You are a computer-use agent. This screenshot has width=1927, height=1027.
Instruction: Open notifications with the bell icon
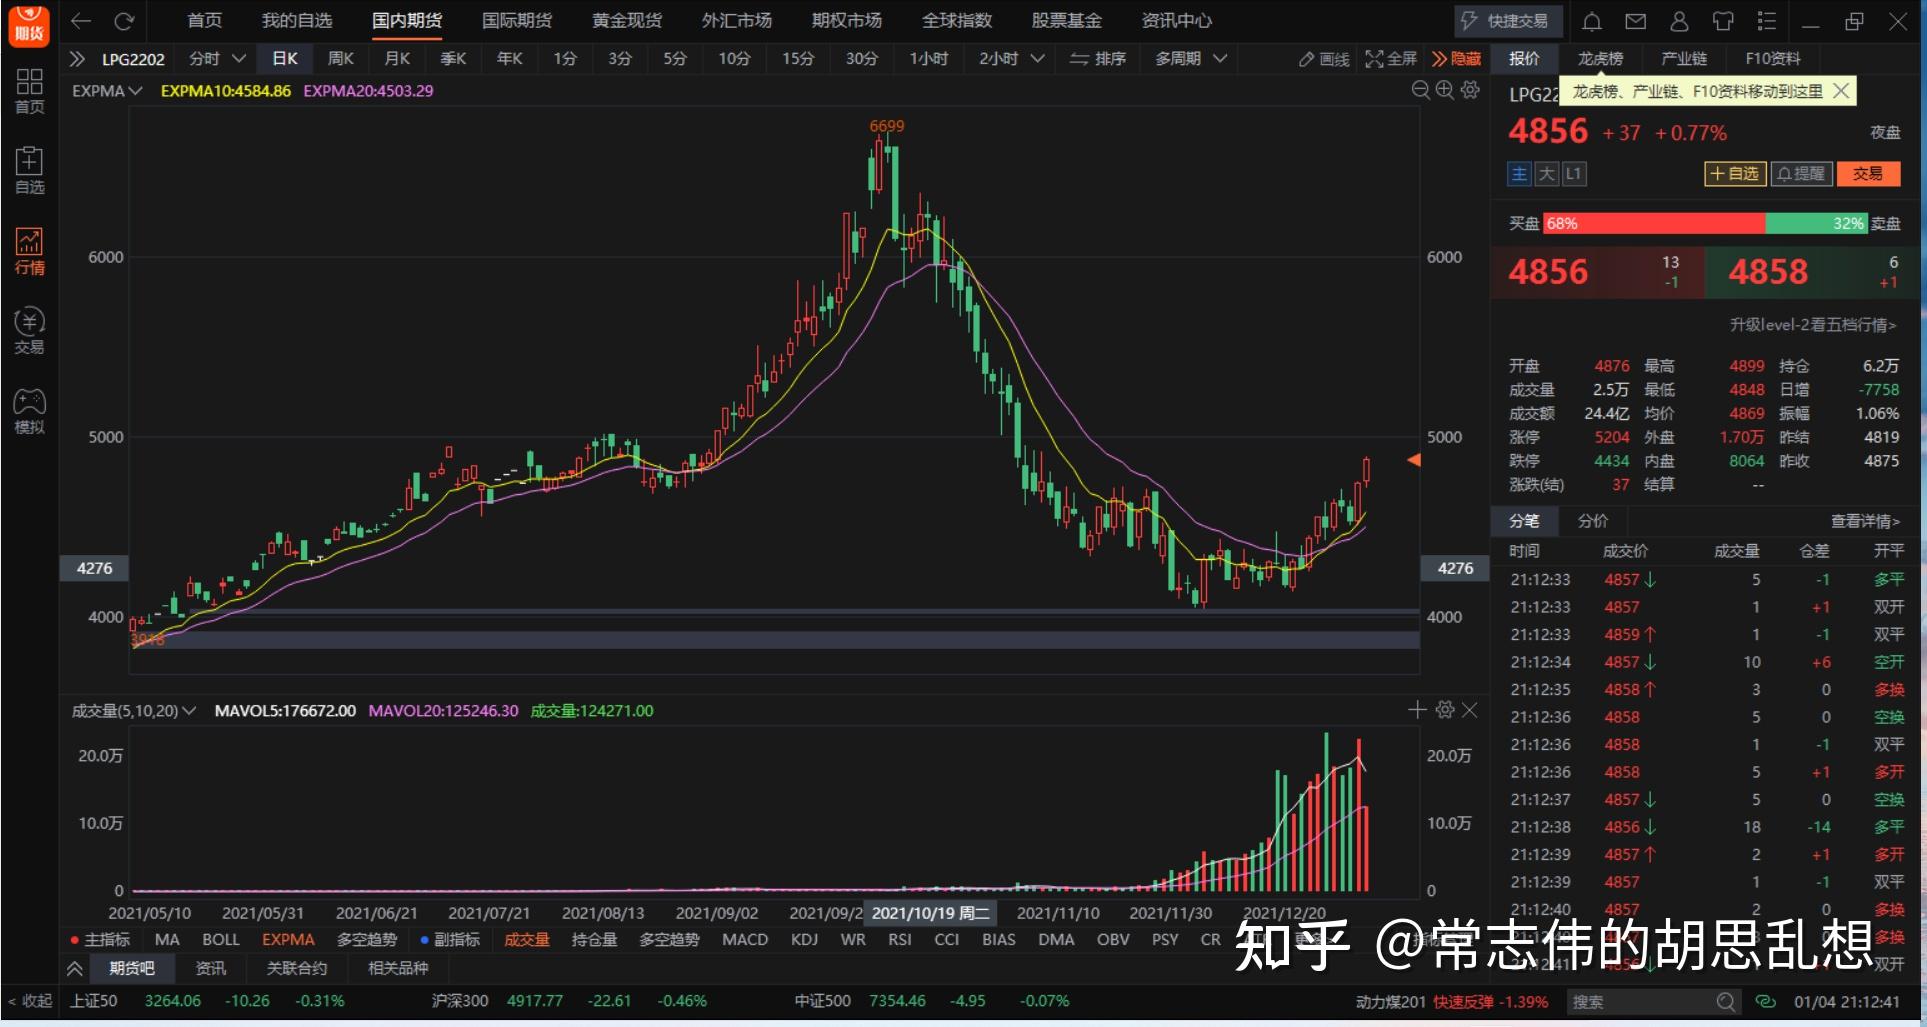pyautogui.click(x=1590, y=20)
